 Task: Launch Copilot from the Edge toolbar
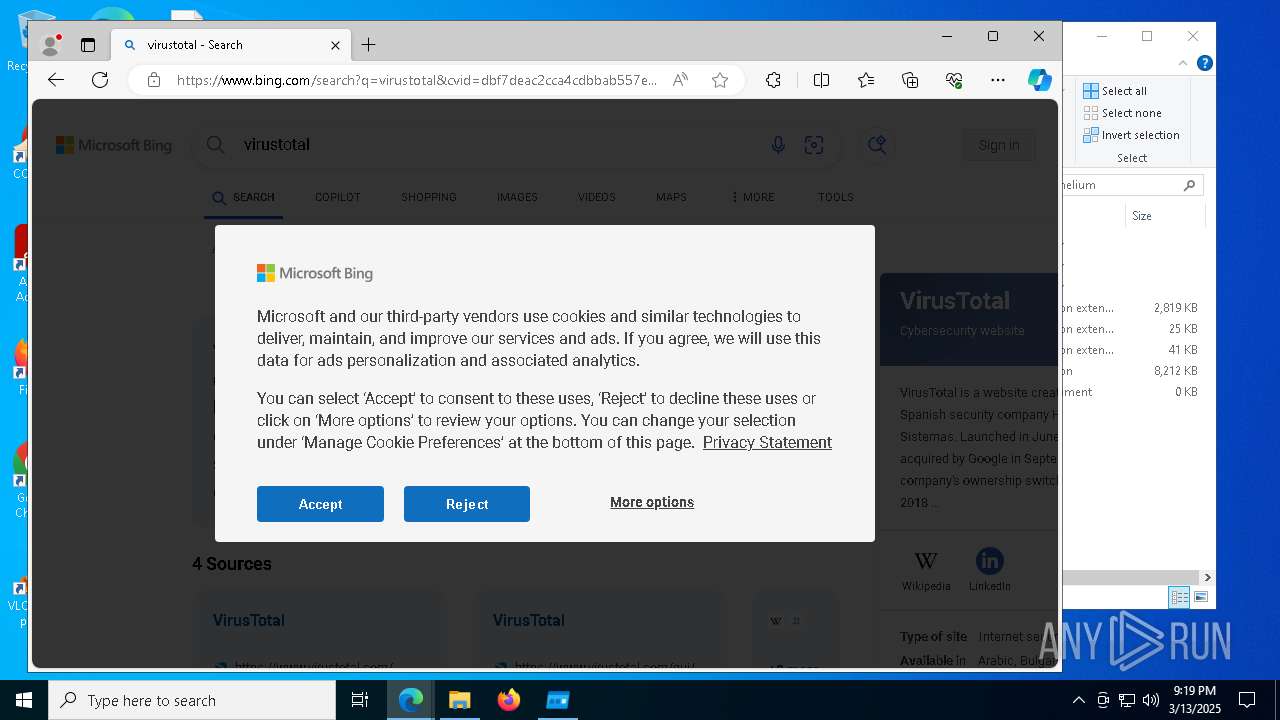pyautogui.click(x=1039, y=80)
